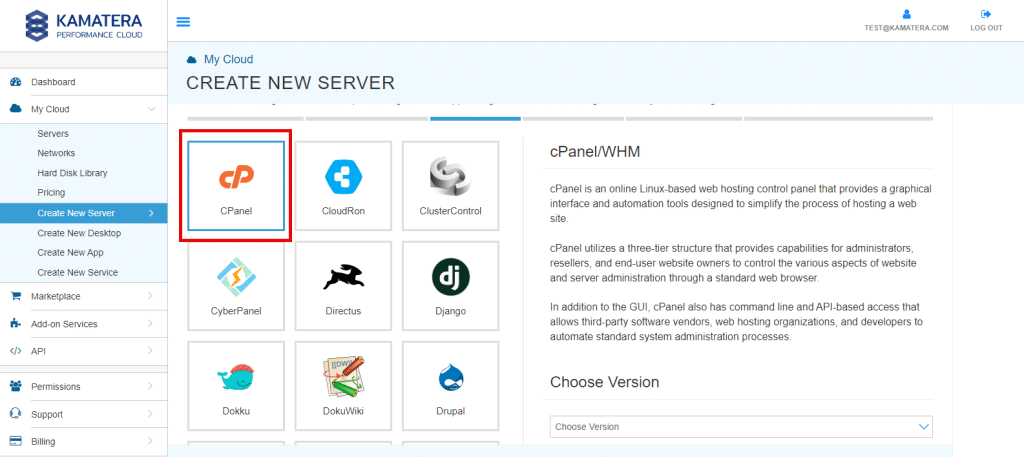The image size is (1024, 457).
Task: Open Create New Desktop
Action: tap(79, 233)
